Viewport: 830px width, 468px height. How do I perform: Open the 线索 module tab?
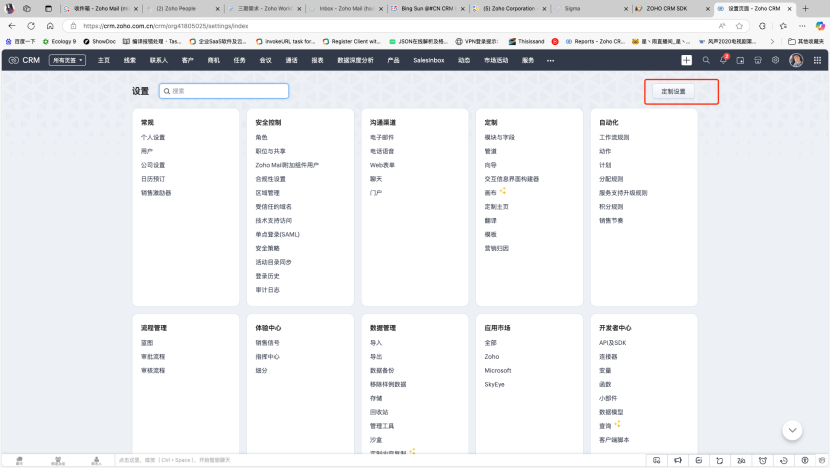(x=130, y=60)
